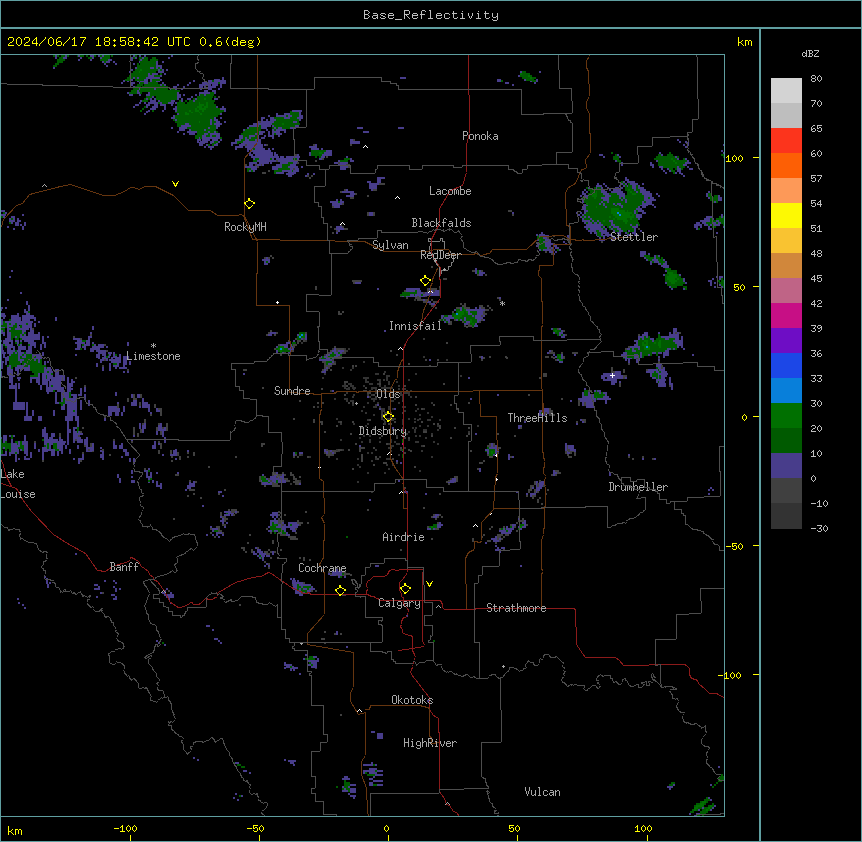This screenshot has width=862, height=842.
Task: Click the Banff label
Action: (x=124, y=567)
